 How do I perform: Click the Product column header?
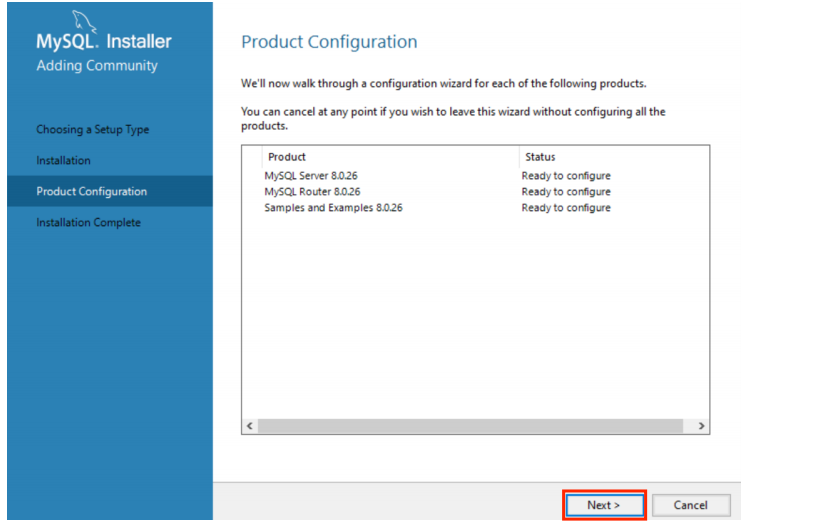391,157
